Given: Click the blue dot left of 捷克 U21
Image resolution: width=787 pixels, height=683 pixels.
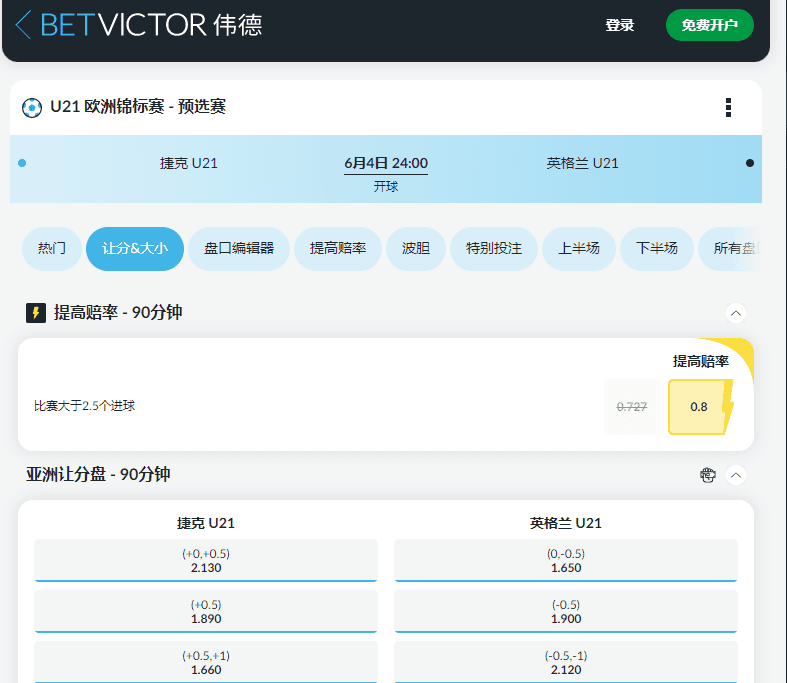Looking at the screenshot, I should pyautogui.click(x=22, y=163).
